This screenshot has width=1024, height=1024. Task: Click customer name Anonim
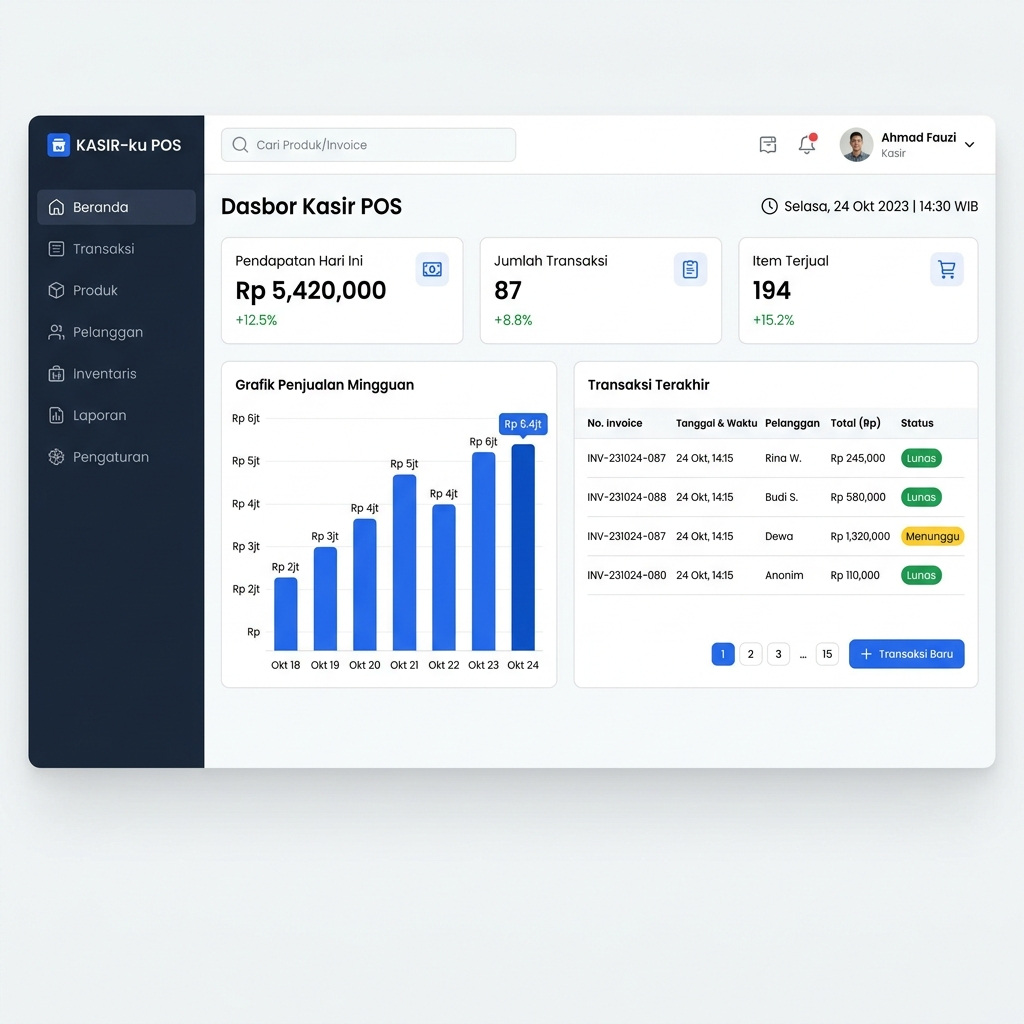point(784,575)
